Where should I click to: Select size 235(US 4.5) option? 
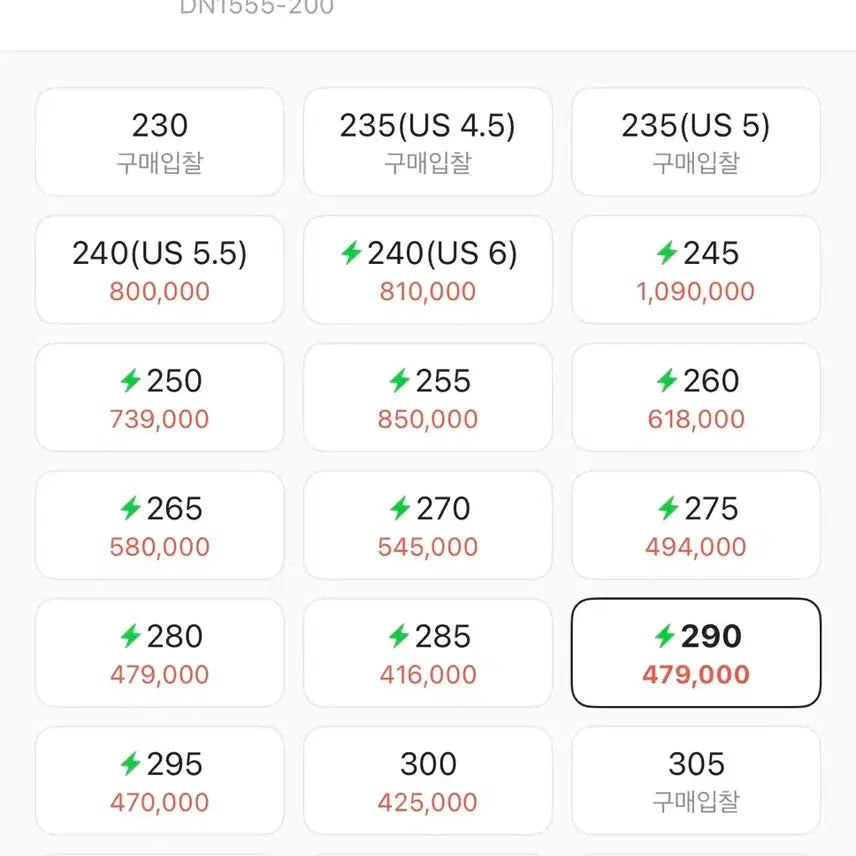pos(427,141)
